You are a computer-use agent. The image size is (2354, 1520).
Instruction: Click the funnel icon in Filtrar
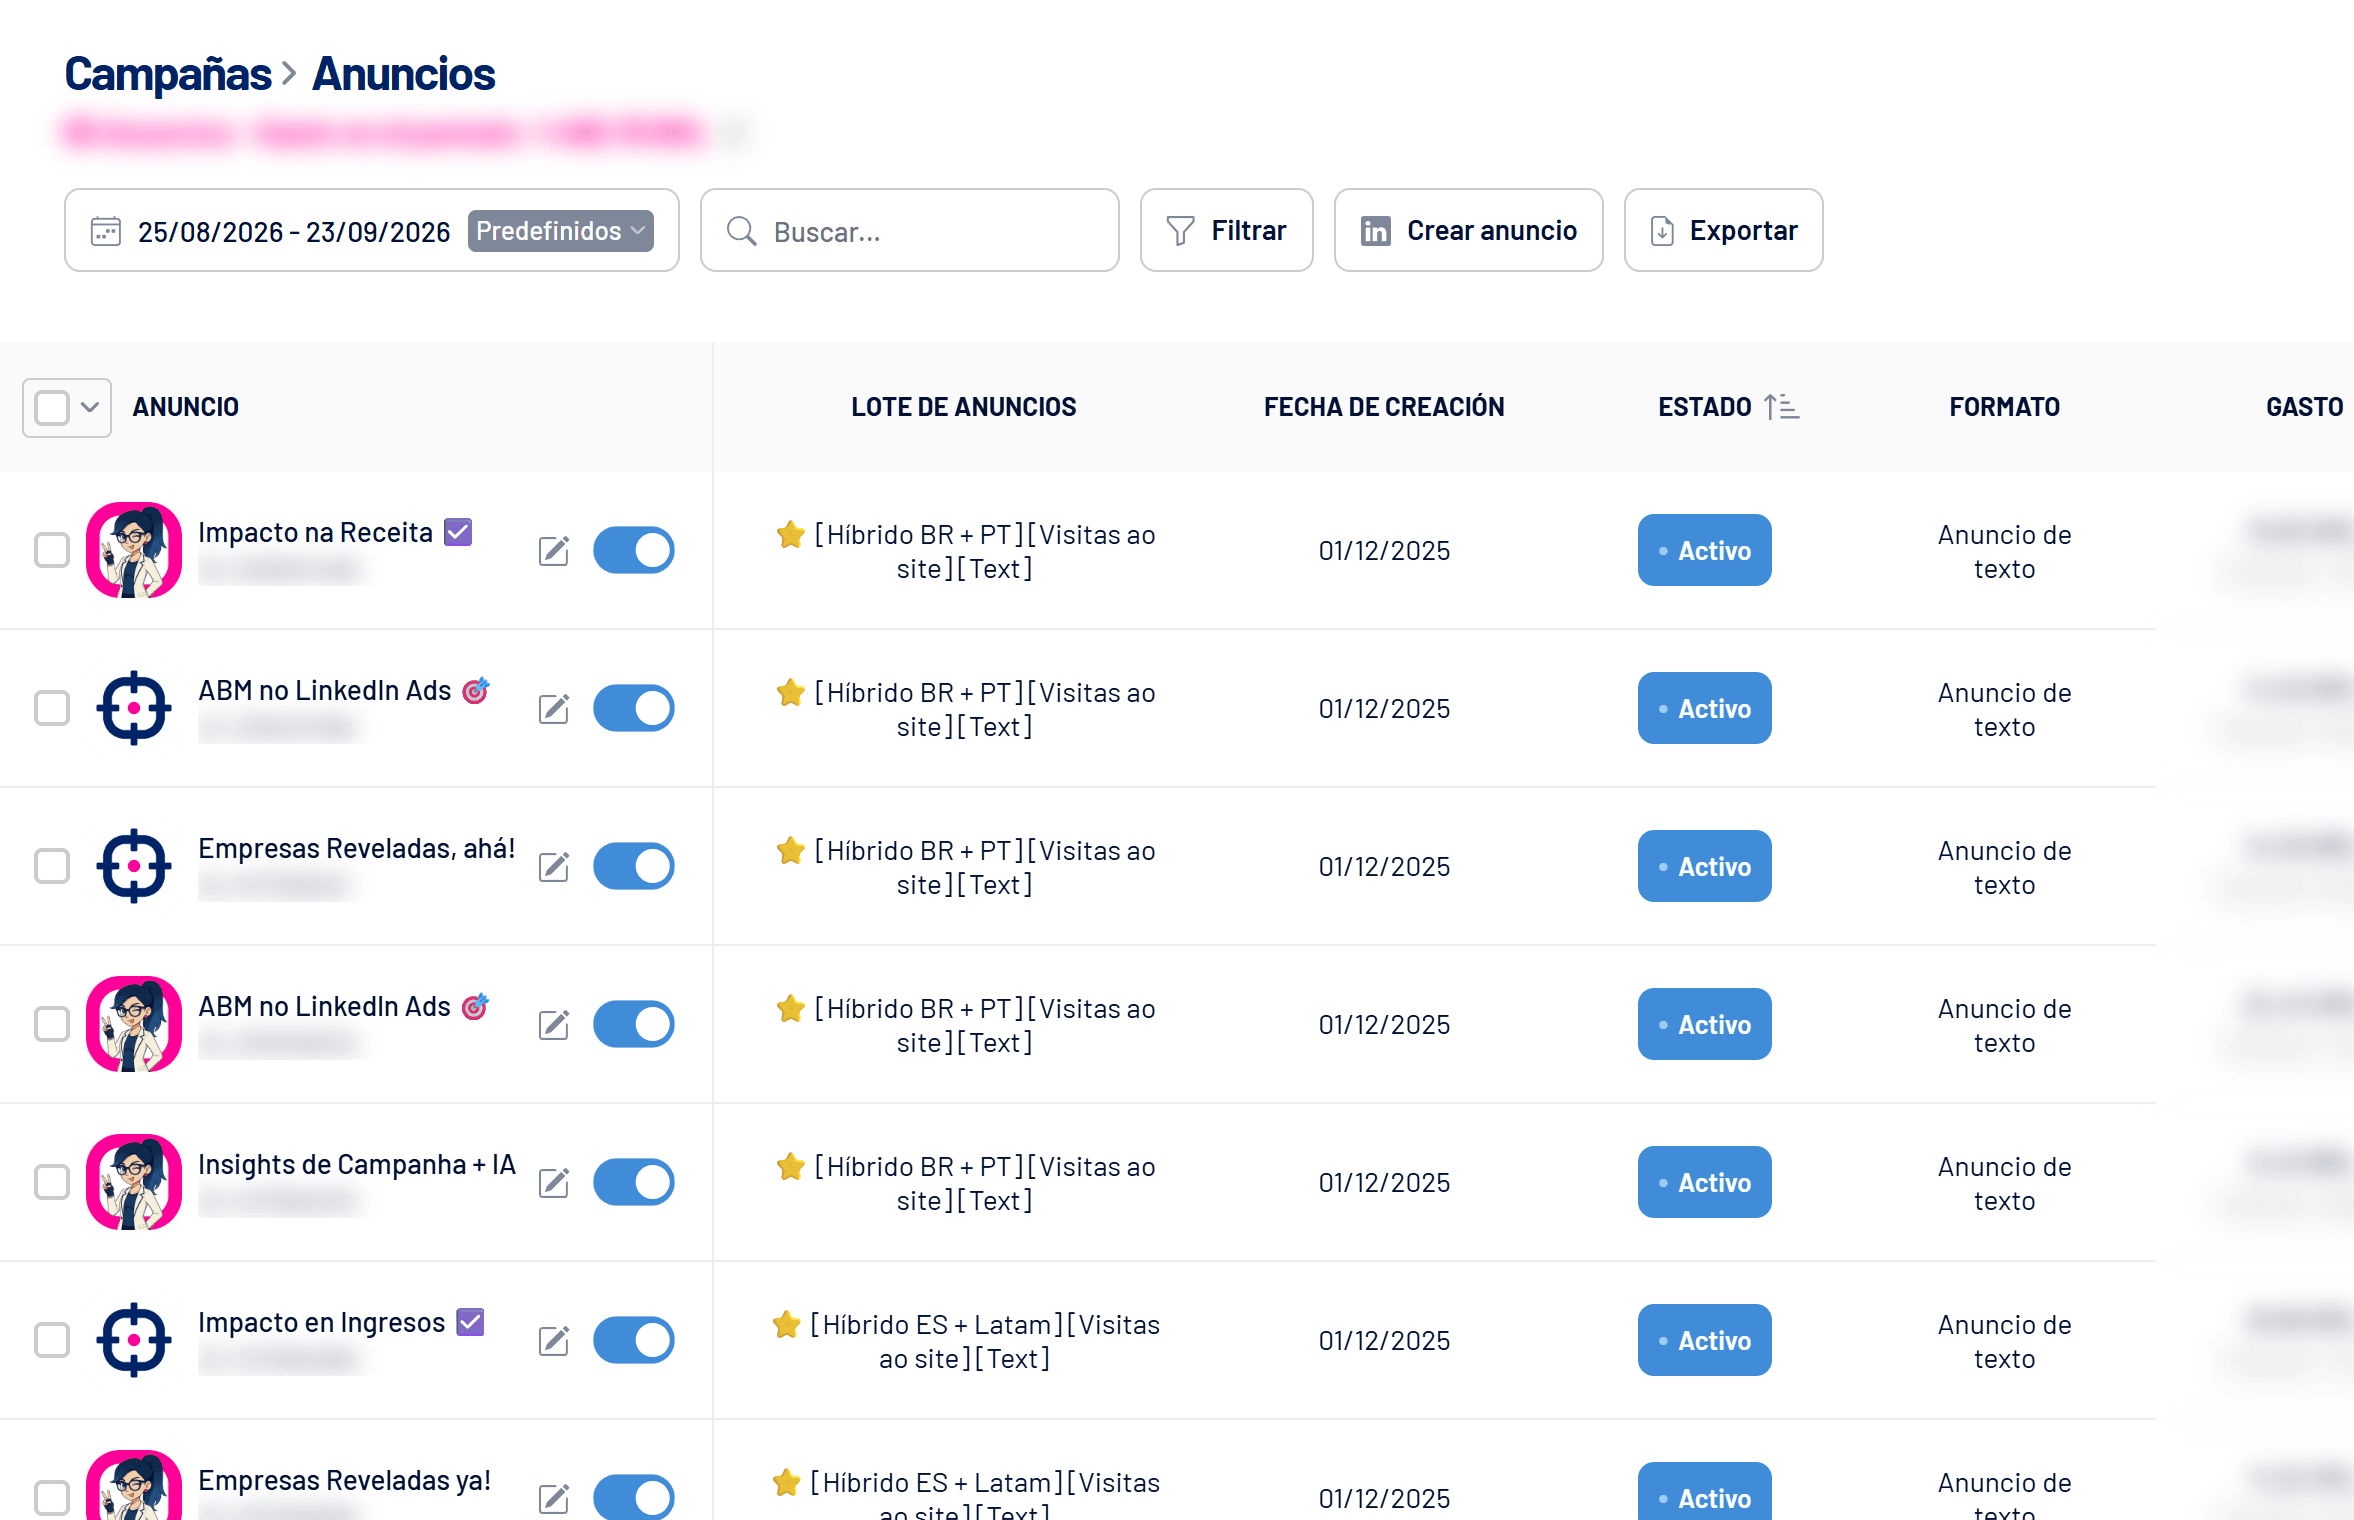(x=1180, y=231)
